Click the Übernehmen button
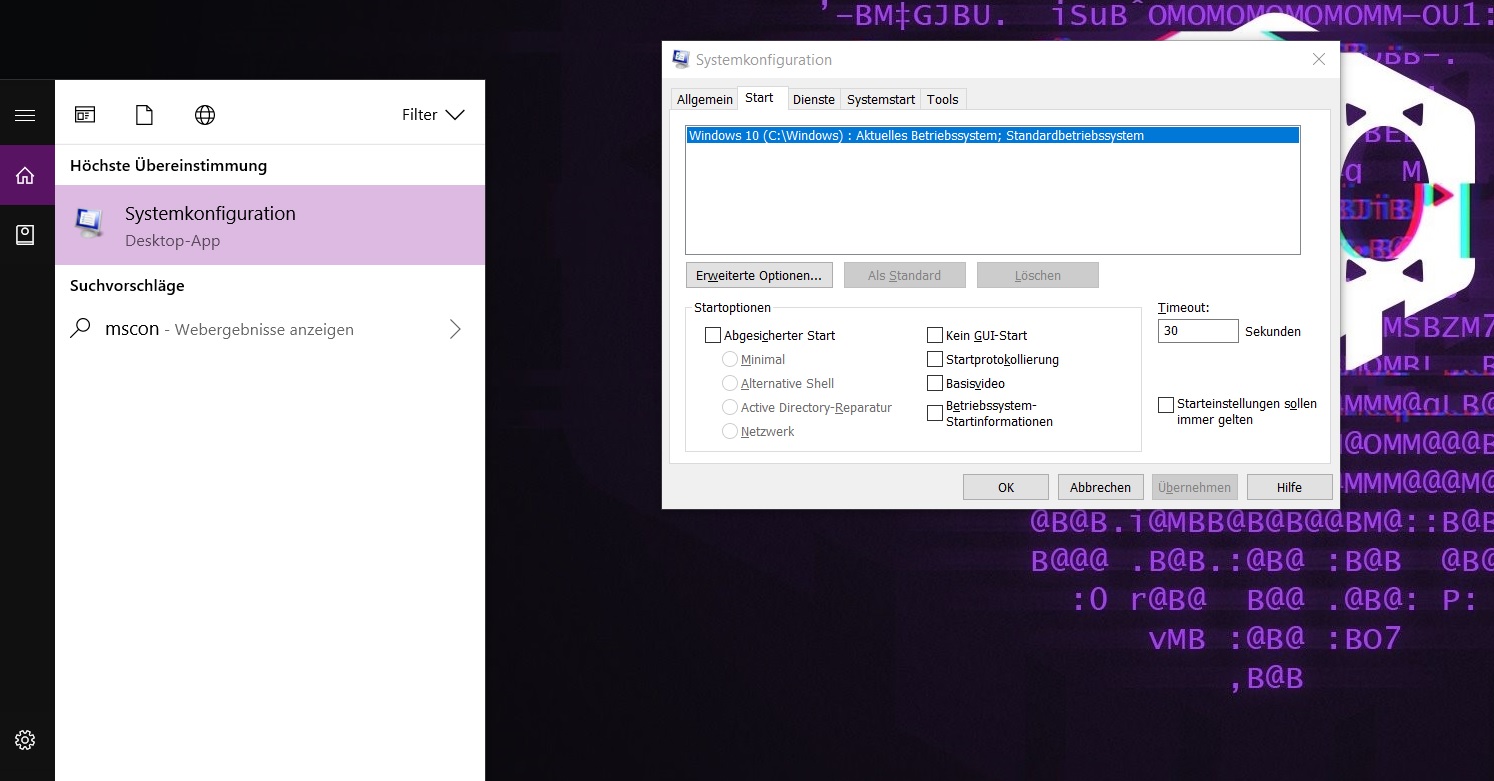The width and height of the screenshot is (1494, 781). (x=1194, y=487)
